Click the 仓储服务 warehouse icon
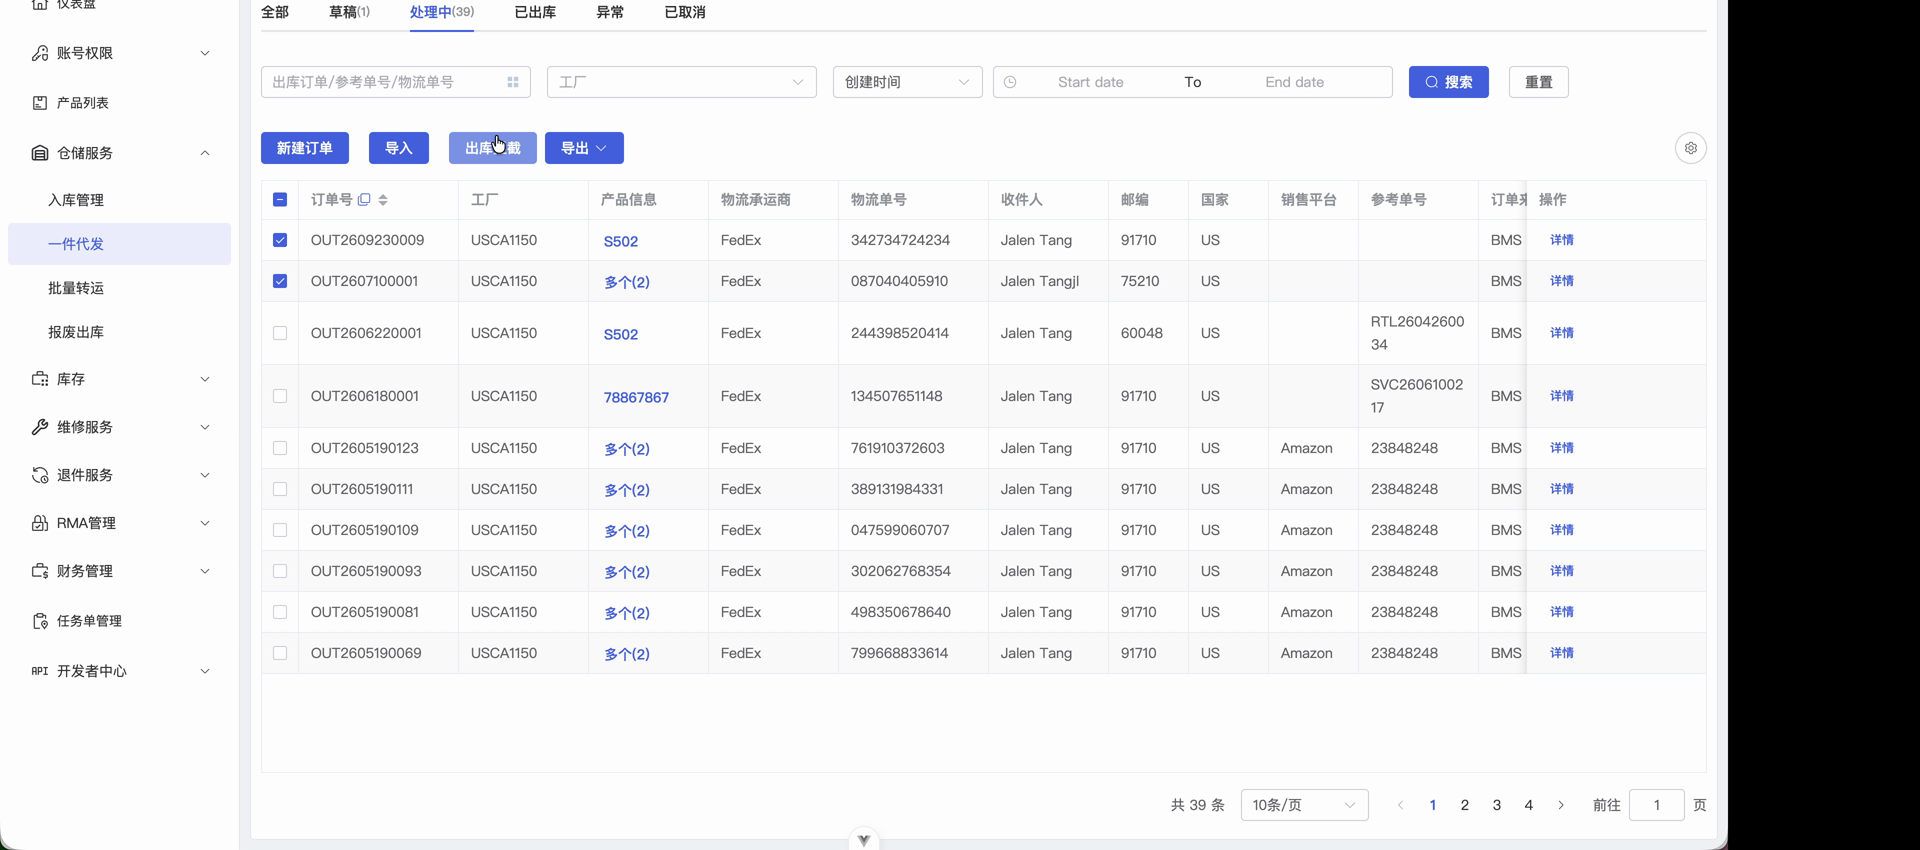1920x850 pixels. click(x=40, y=153)
